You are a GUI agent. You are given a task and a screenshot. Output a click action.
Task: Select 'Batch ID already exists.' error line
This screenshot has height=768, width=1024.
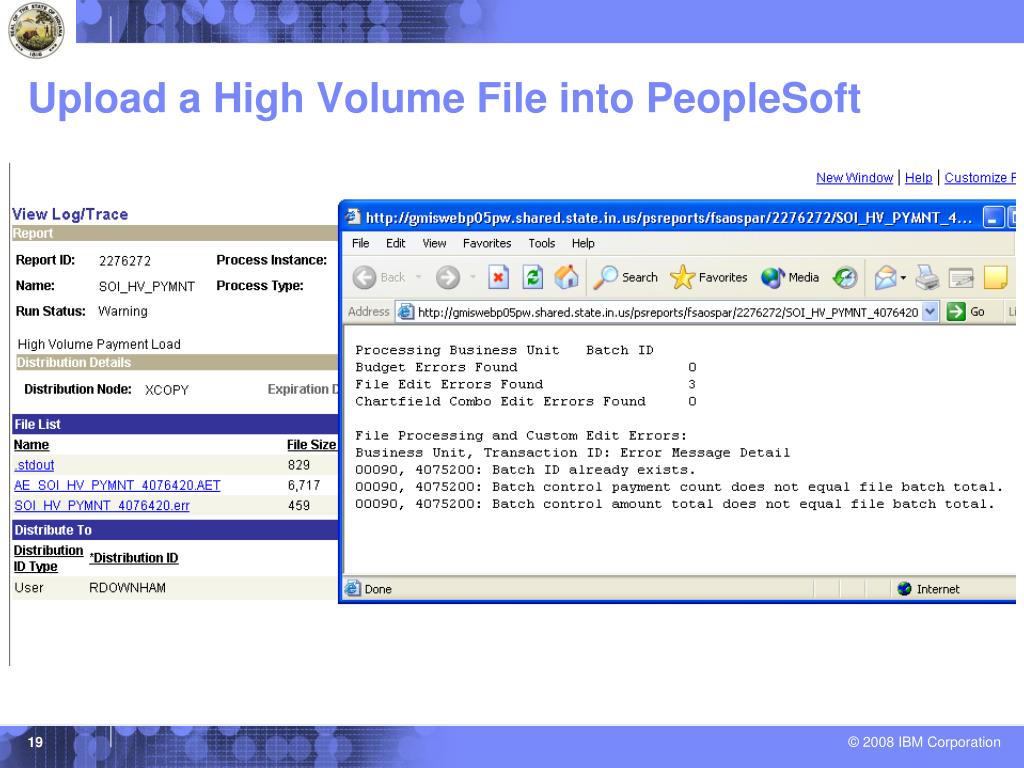(x=526, y=470)
